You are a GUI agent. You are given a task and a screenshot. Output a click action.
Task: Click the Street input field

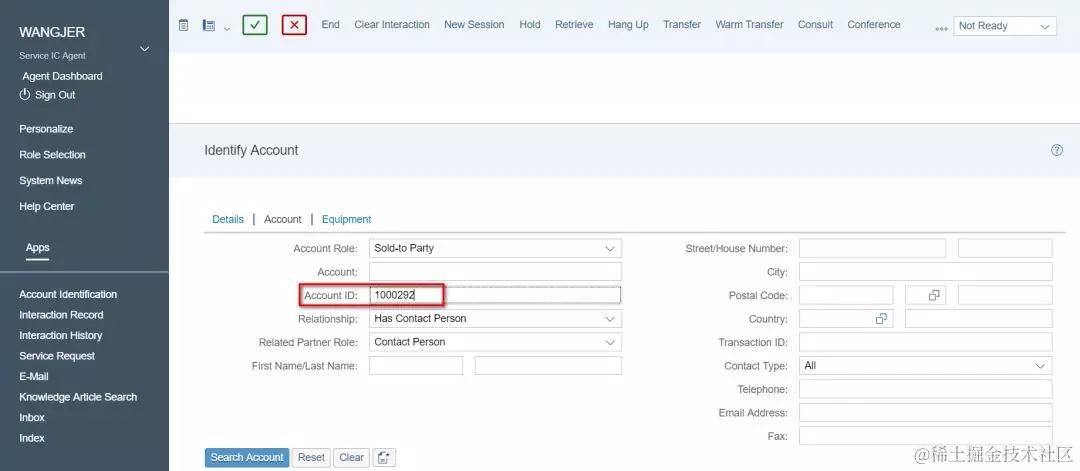pyautogui.click(x=873, y=248)
